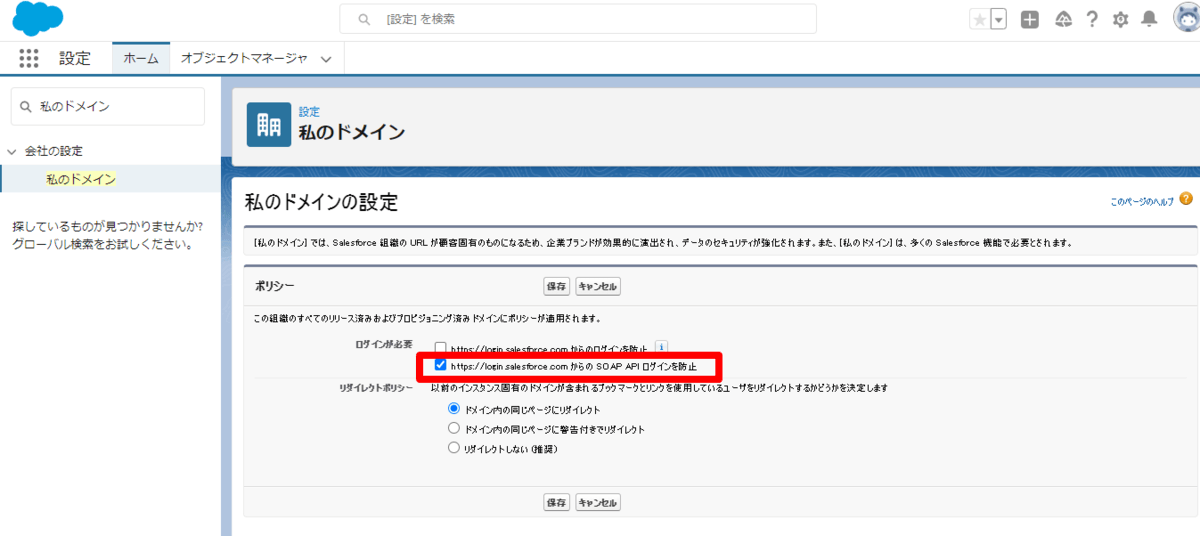Open global actions plus icon
This screenshot has height=536, width=1200.
tap(1030, 19)
